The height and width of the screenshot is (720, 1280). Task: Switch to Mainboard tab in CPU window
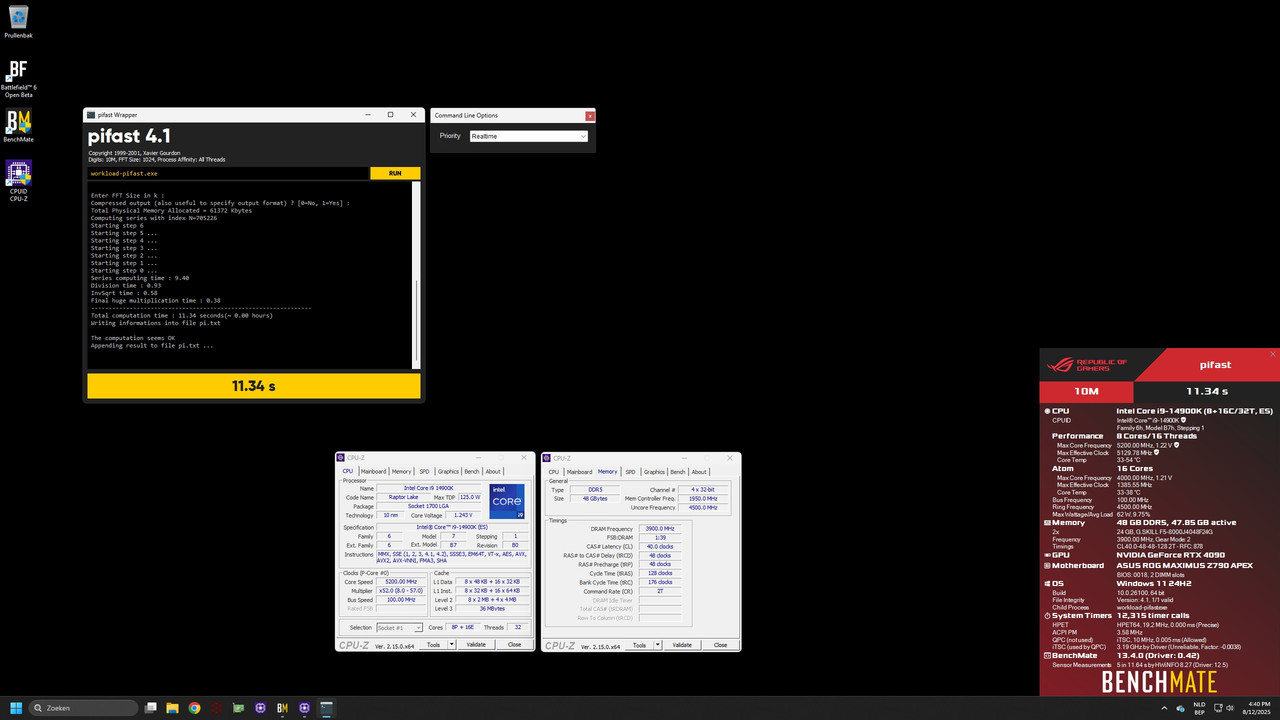(373, 471)
